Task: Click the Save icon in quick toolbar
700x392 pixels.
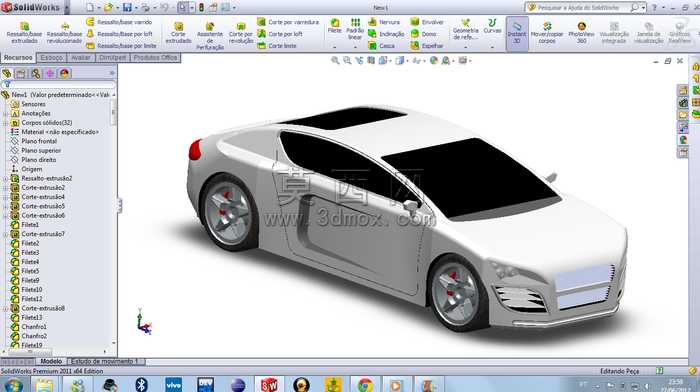Action: [x=127, y=8]
